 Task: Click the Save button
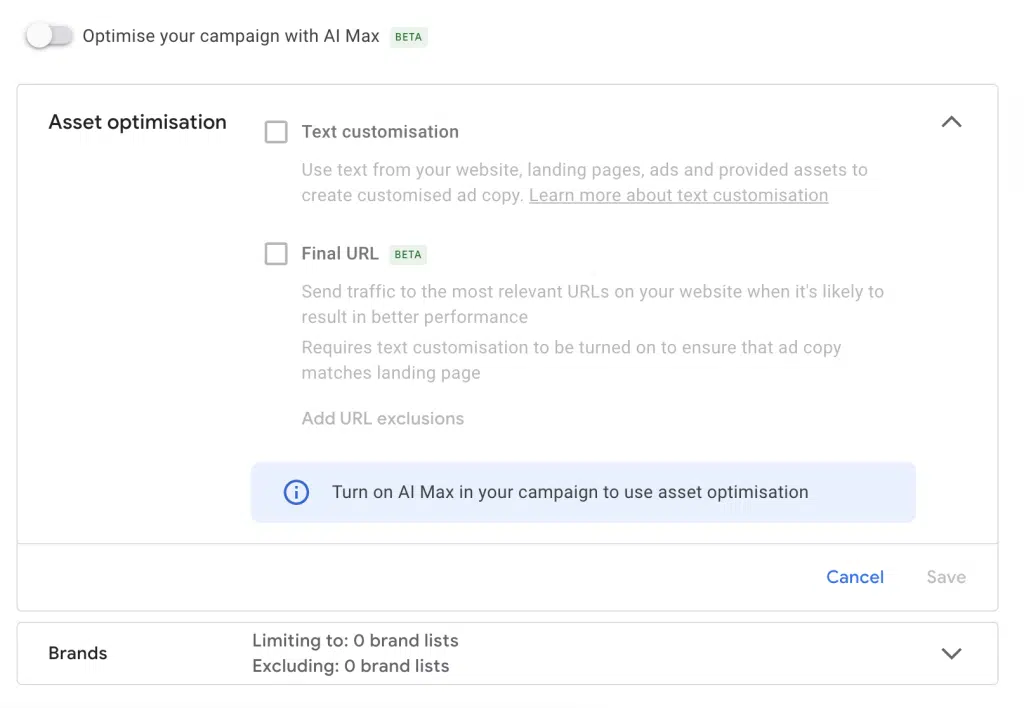946,577
